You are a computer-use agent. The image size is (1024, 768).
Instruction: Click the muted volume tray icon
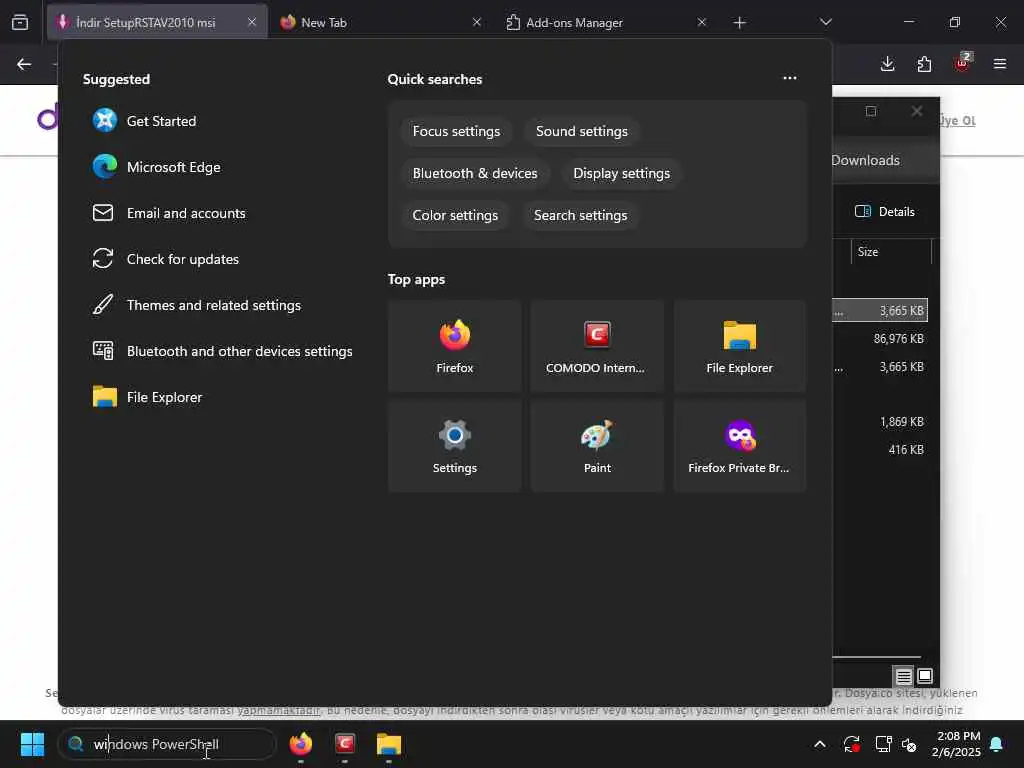909,744
